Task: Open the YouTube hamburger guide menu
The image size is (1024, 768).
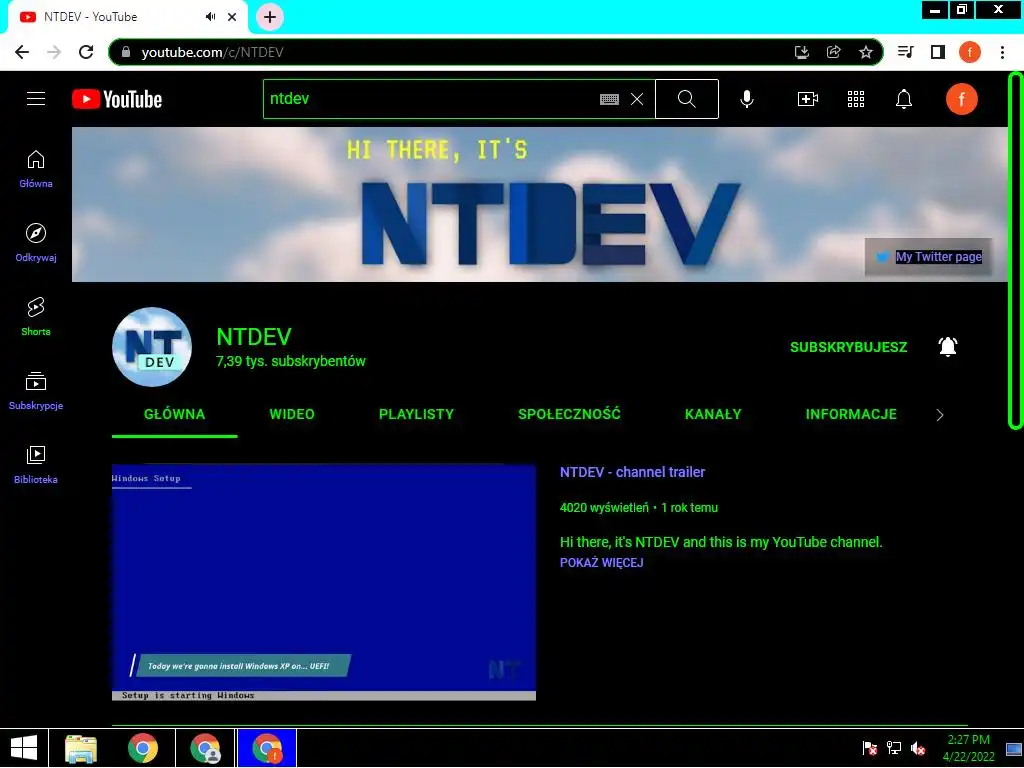Action: pyautogui.click(x=36, y=99)
